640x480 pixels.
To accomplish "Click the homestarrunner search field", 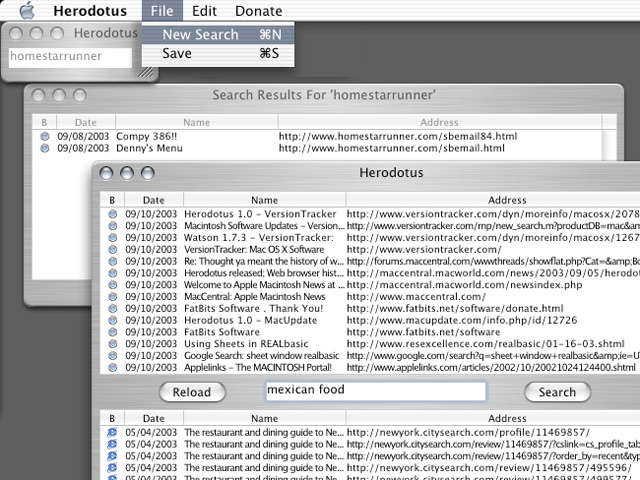I will point(70,57).
